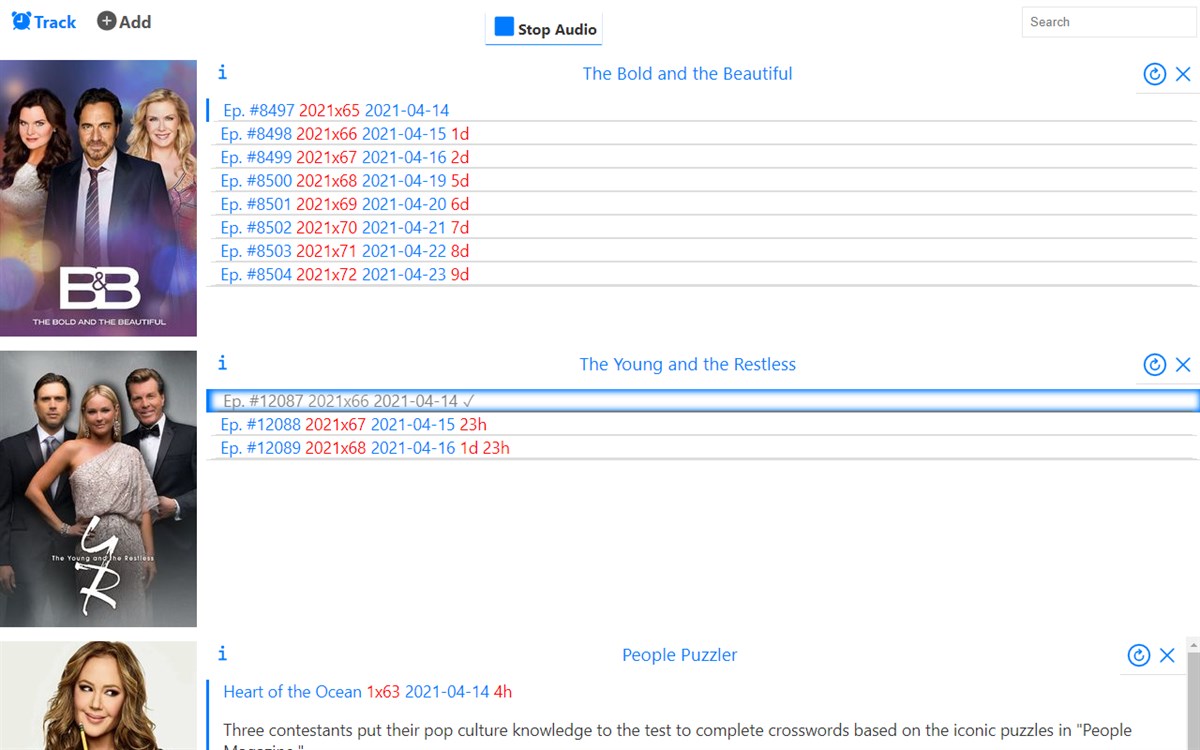Screen dimensions: 1200x750
Task: Remove The Bold and the Beautiful show
Action: 1183,74
